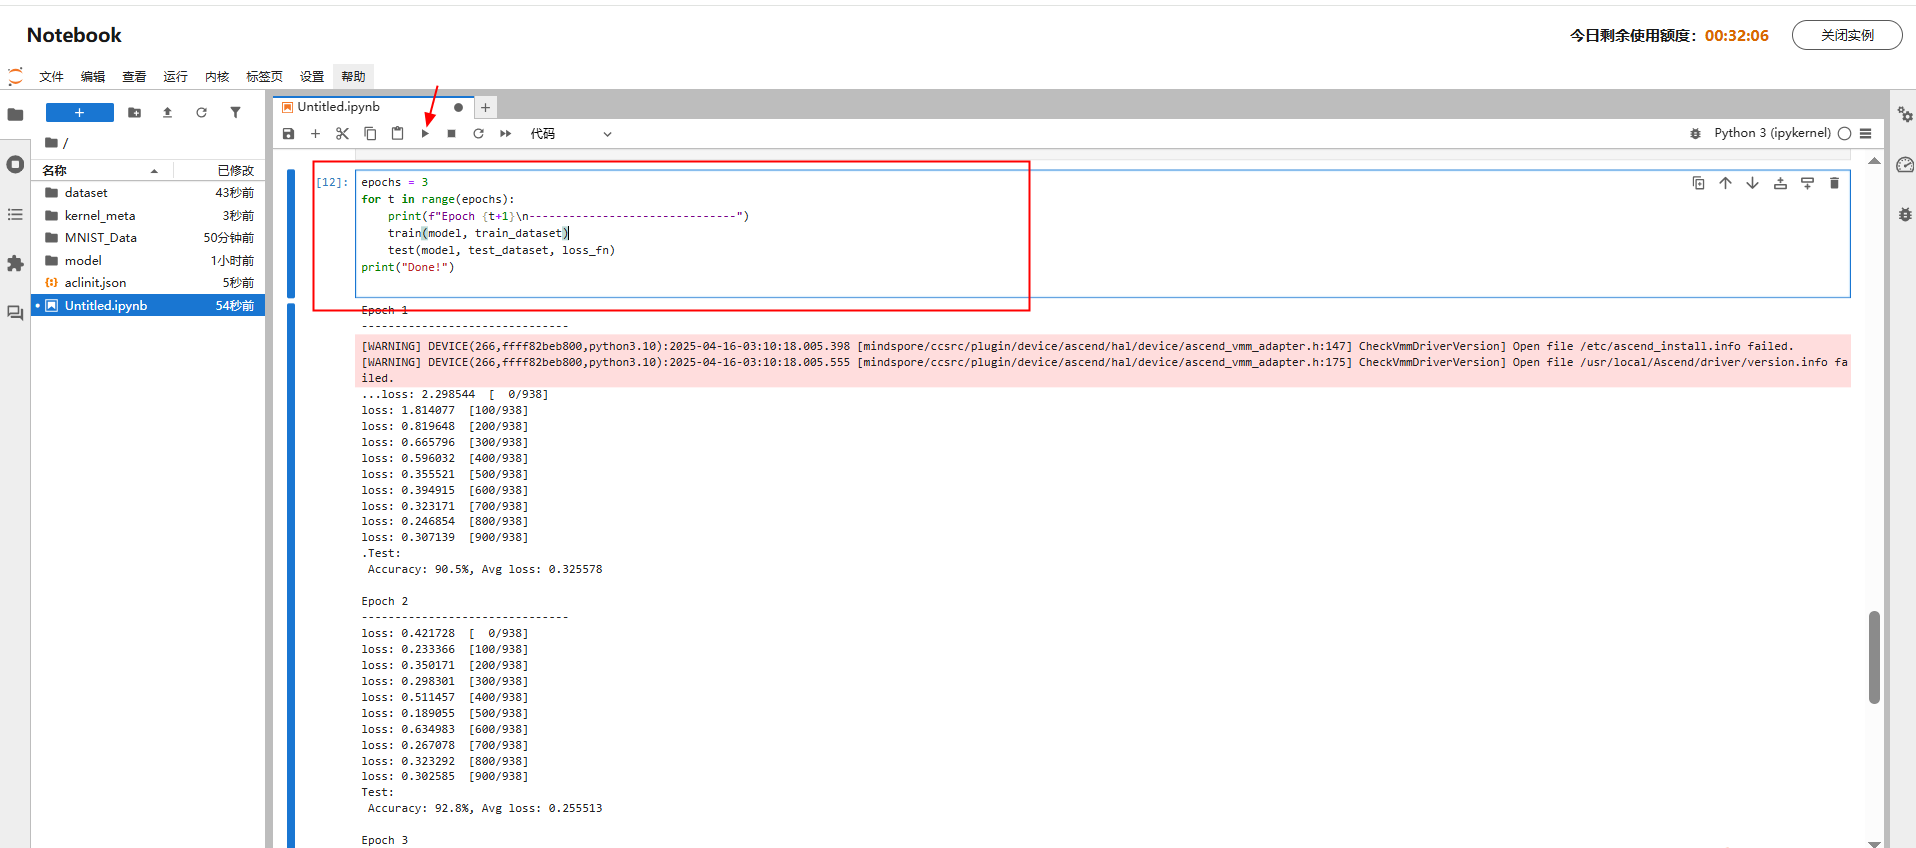This screenshot has width=1916, height=848.
Task: Copy the selected cell
Action: point(370,133)
